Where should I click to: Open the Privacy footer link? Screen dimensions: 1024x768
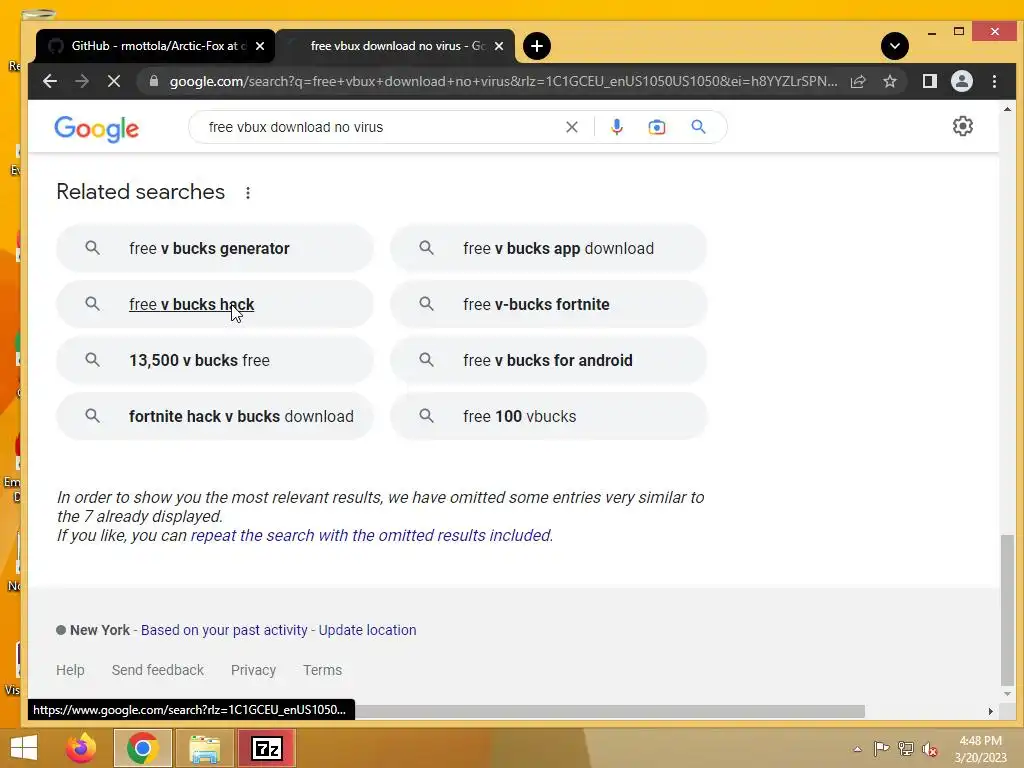coord(253,670)
